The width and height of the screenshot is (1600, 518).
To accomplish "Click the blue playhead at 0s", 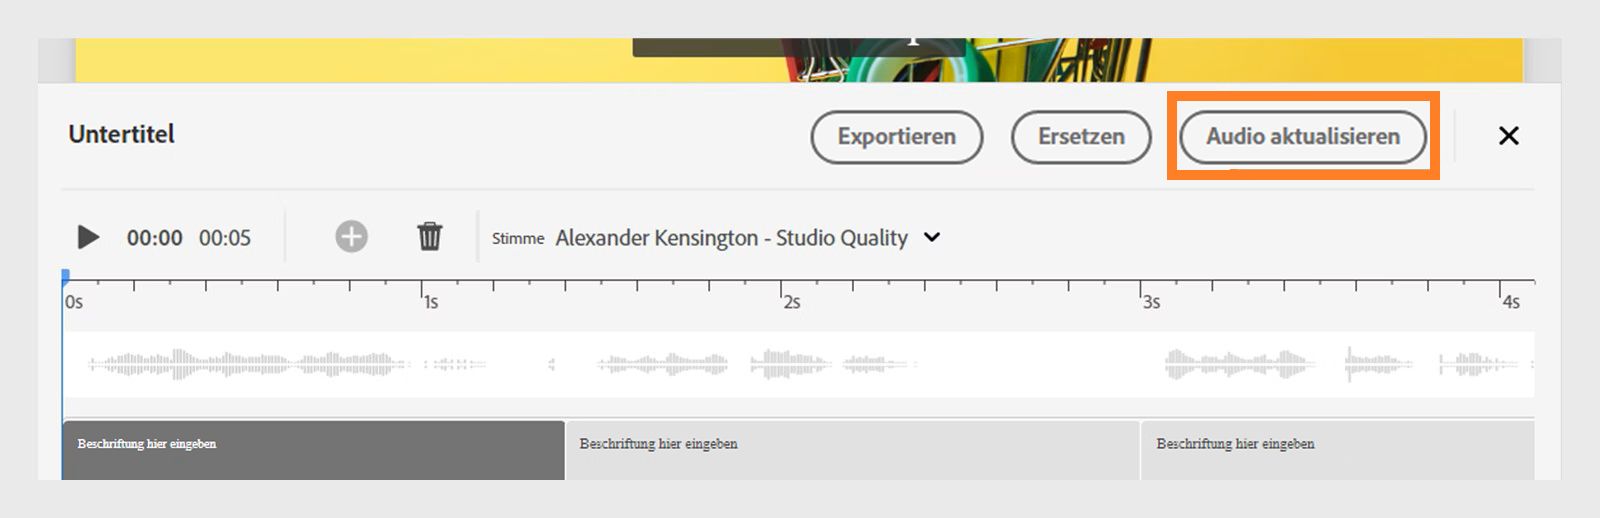I will click(66, 277).
